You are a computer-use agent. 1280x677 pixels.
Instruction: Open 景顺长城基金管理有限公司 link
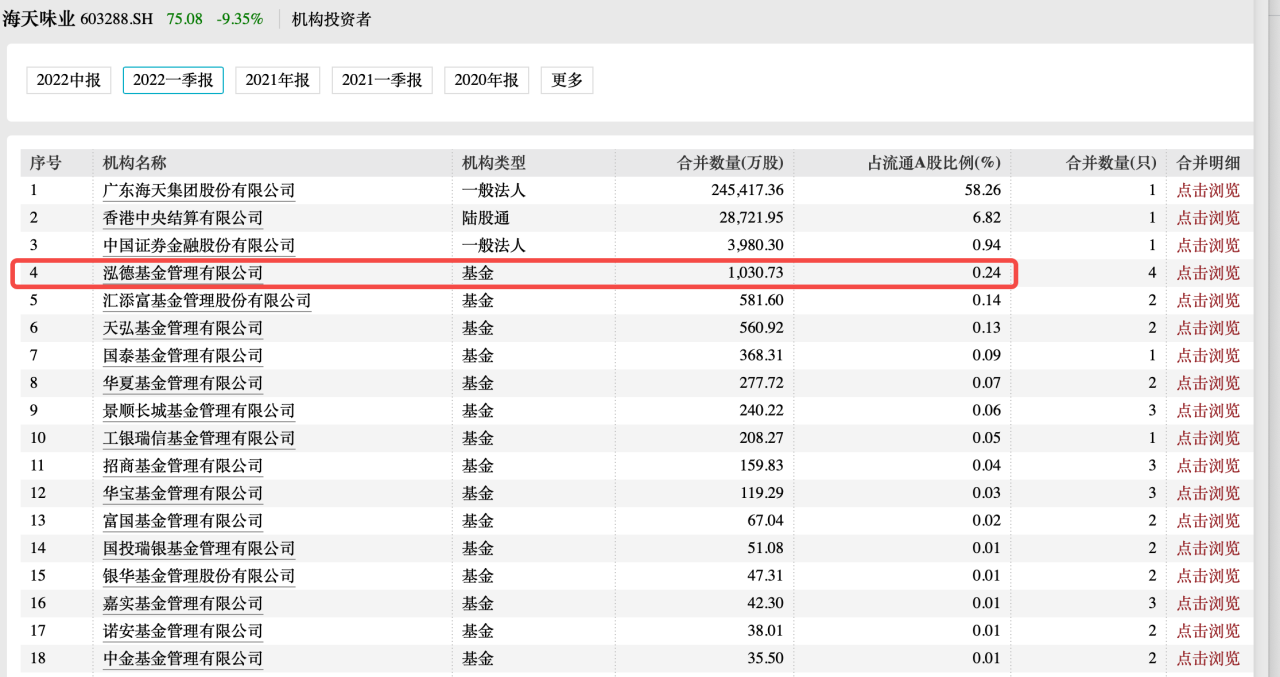point(199,411)
